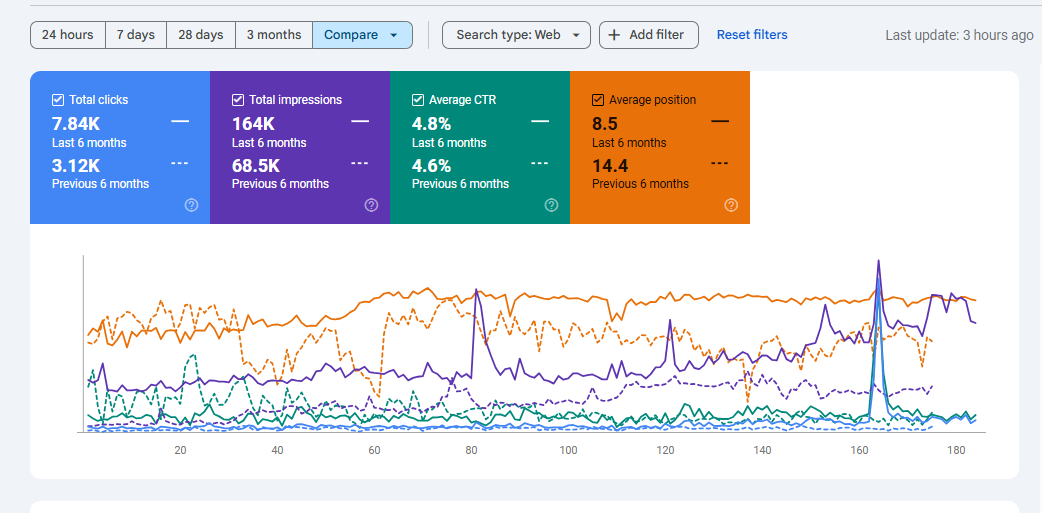Click the solid line legend on Total clicks card
The width and height of the screenshot is (1042, 513).
click(180, 122)
